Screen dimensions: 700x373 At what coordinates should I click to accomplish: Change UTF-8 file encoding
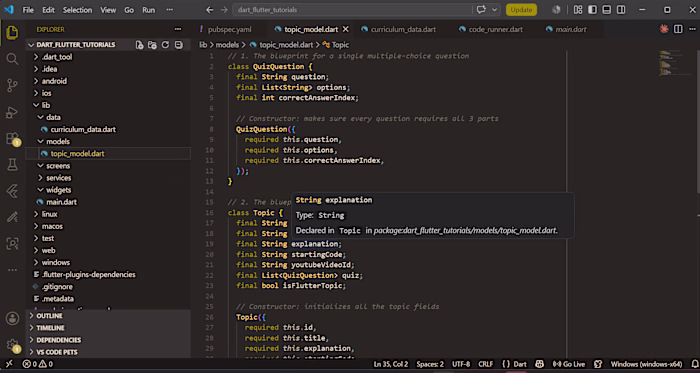(x=461, y=364)
